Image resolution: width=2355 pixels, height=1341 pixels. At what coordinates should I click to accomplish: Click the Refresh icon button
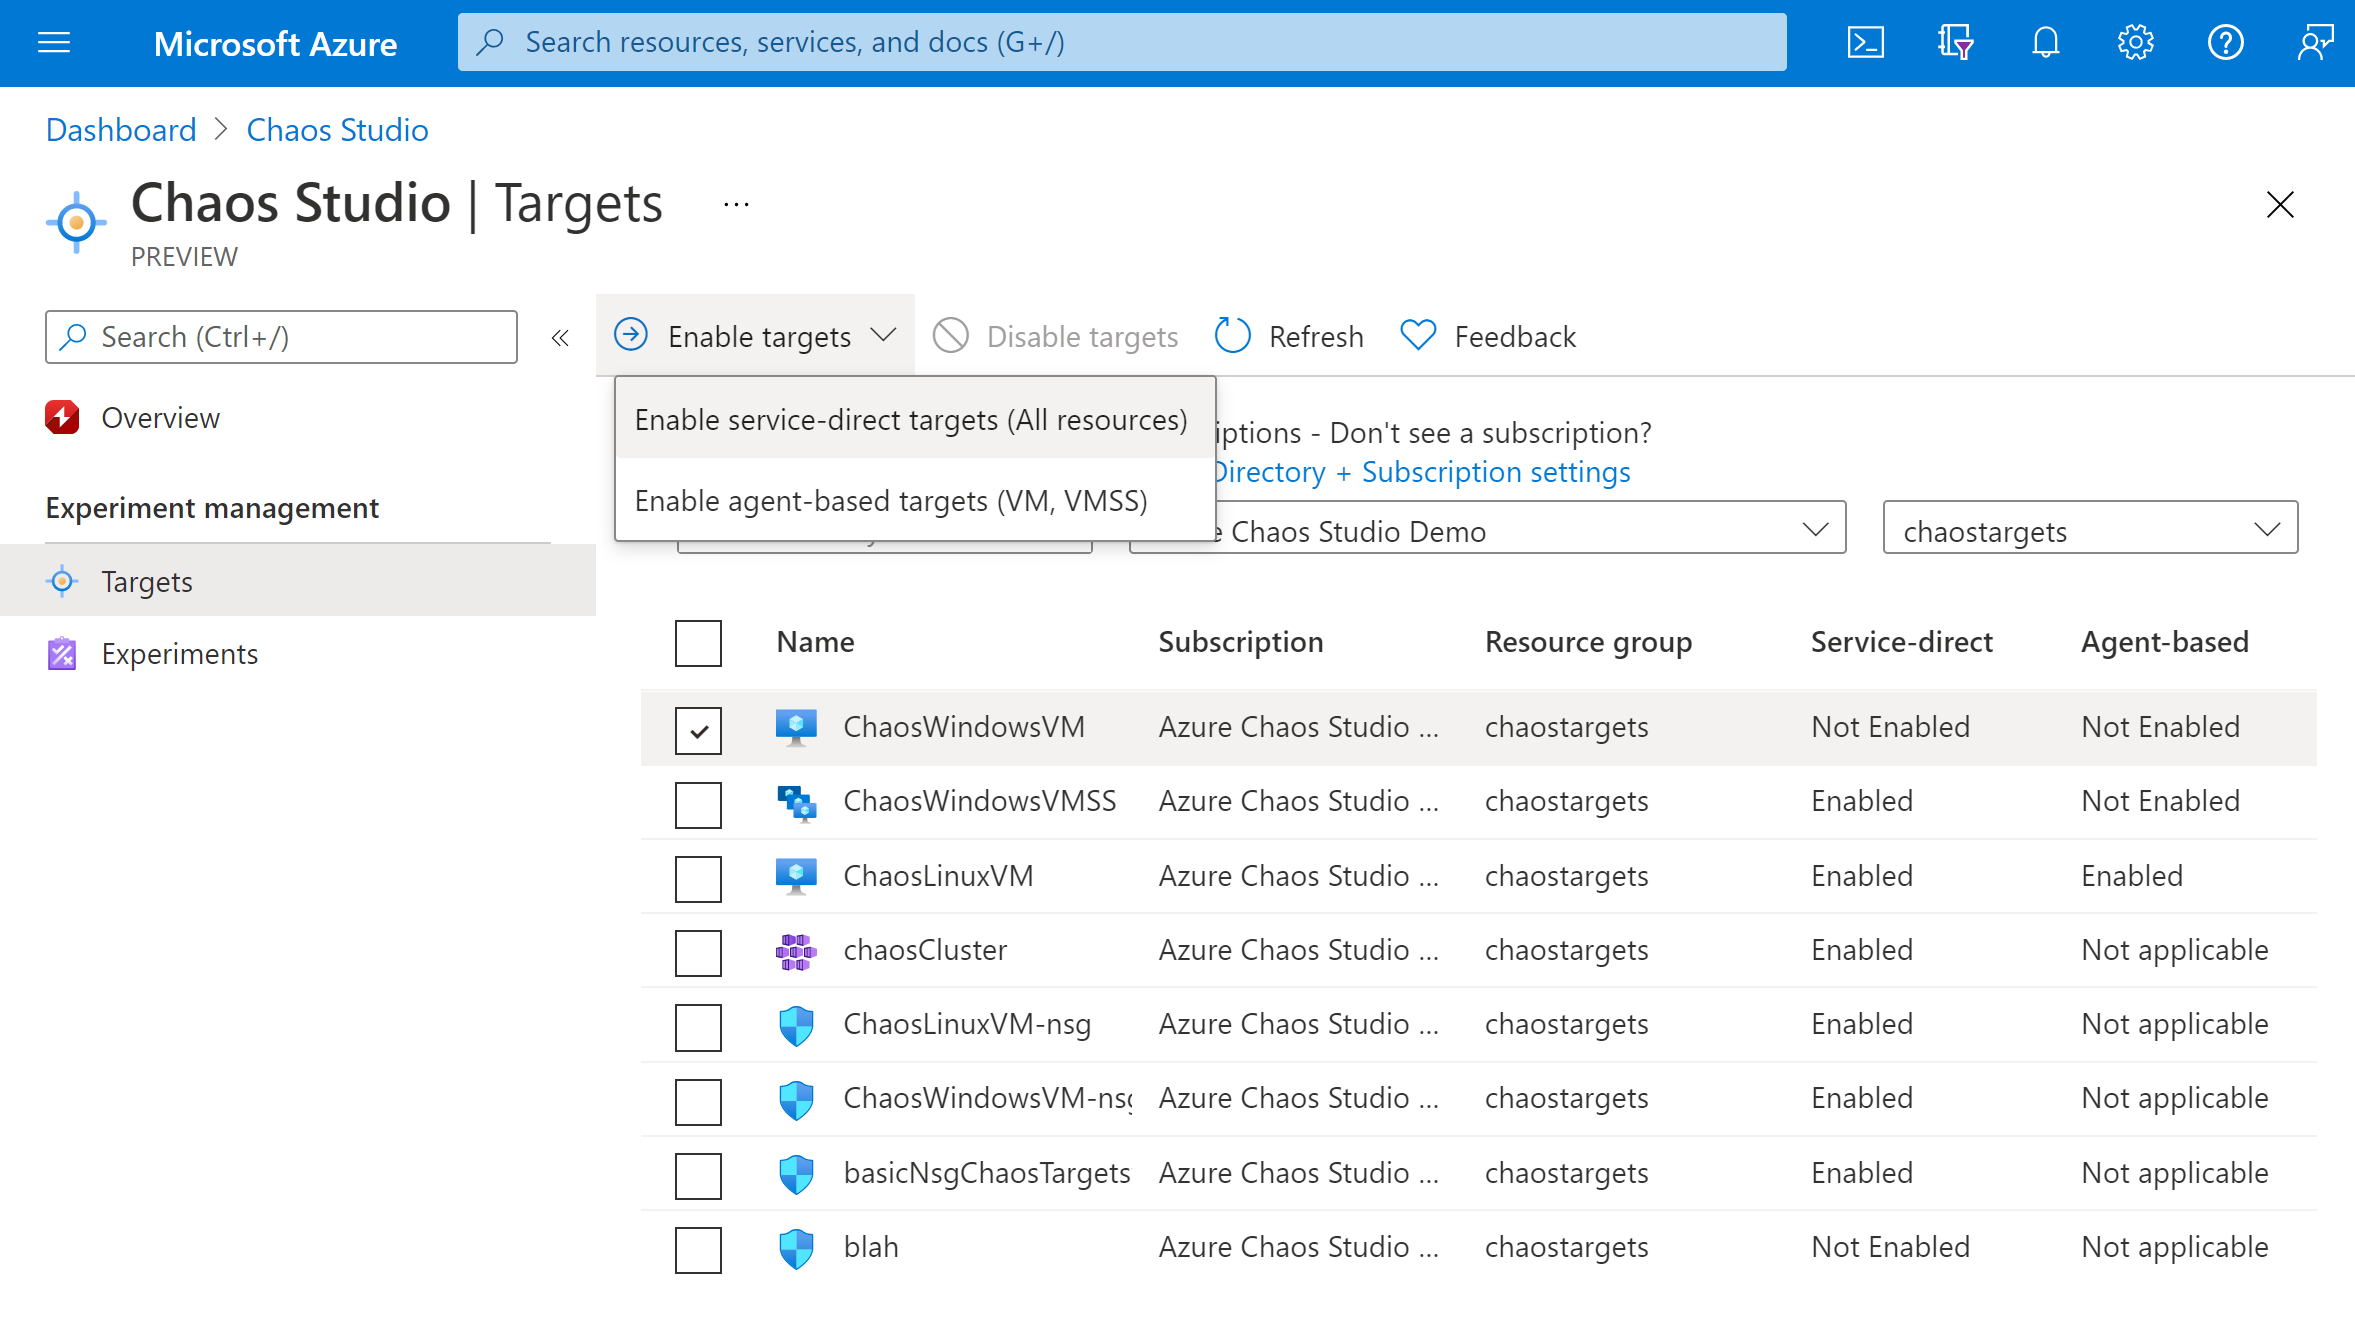point(1232,335)
